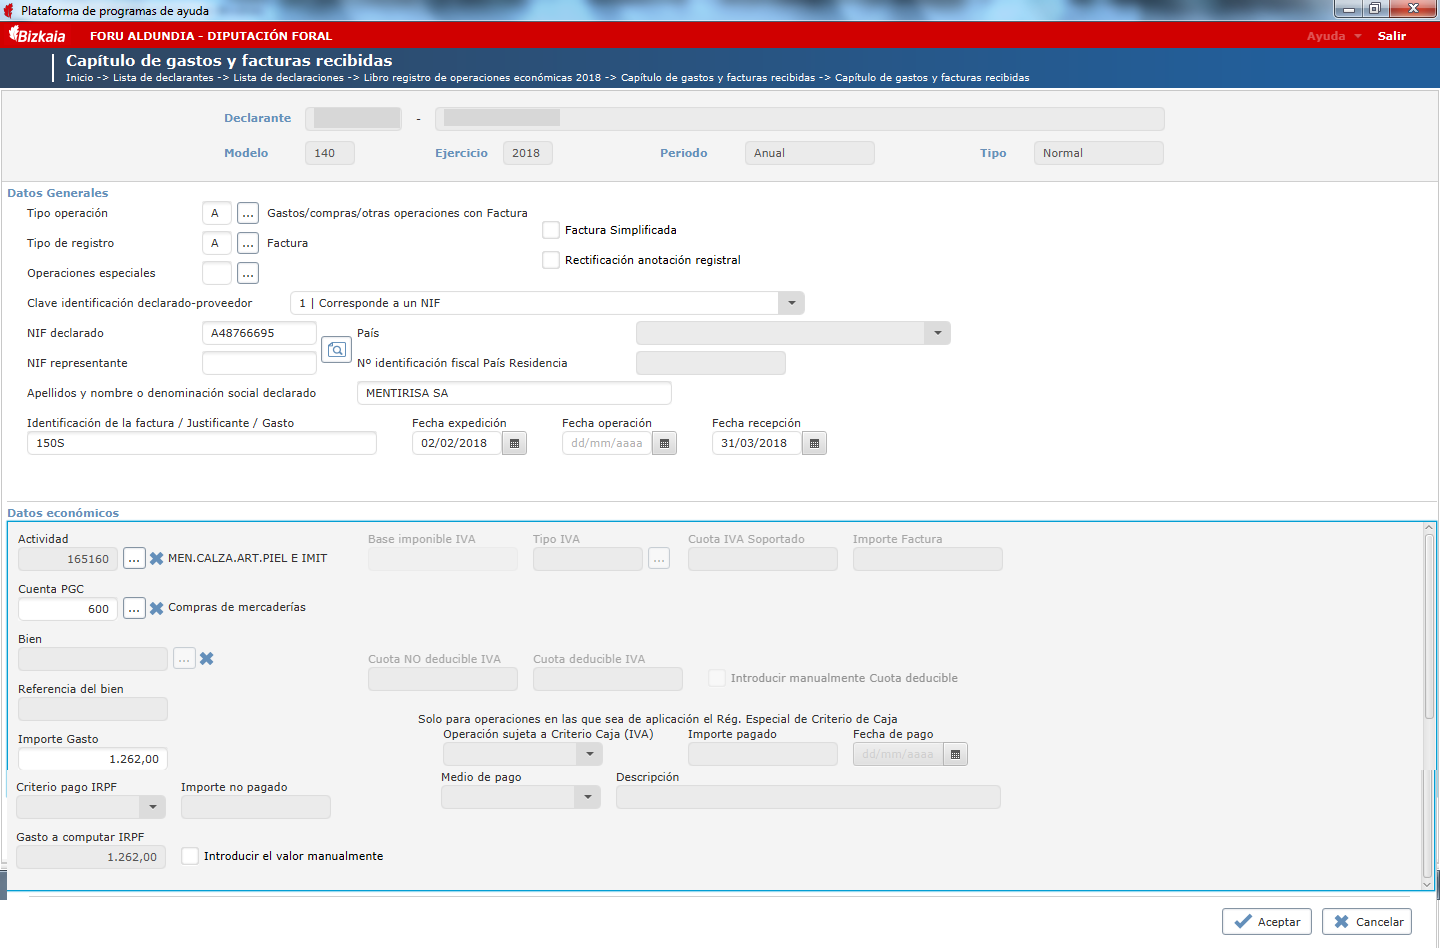Image resolution: width=1444 pixels, height=948 pixels.
Task: Enable the Factura Simplificada checkbox
Action: coord(551,230)
